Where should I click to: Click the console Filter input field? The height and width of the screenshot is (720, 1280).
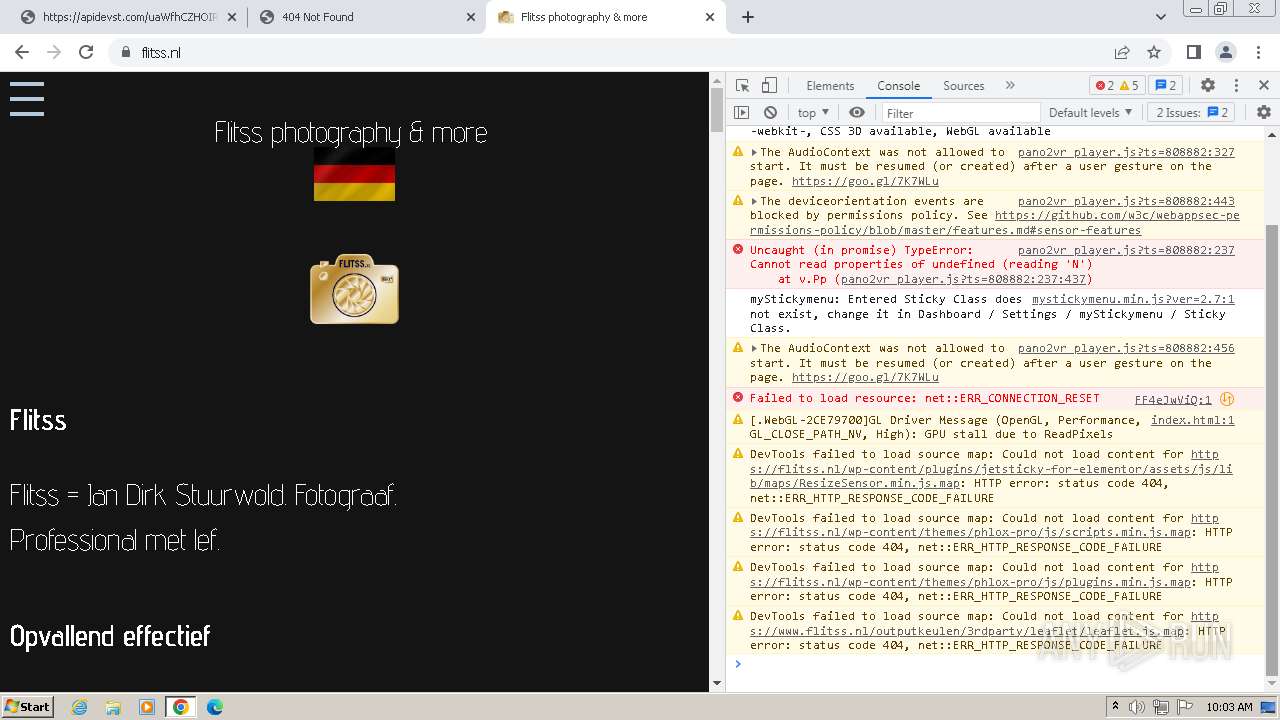960,113
